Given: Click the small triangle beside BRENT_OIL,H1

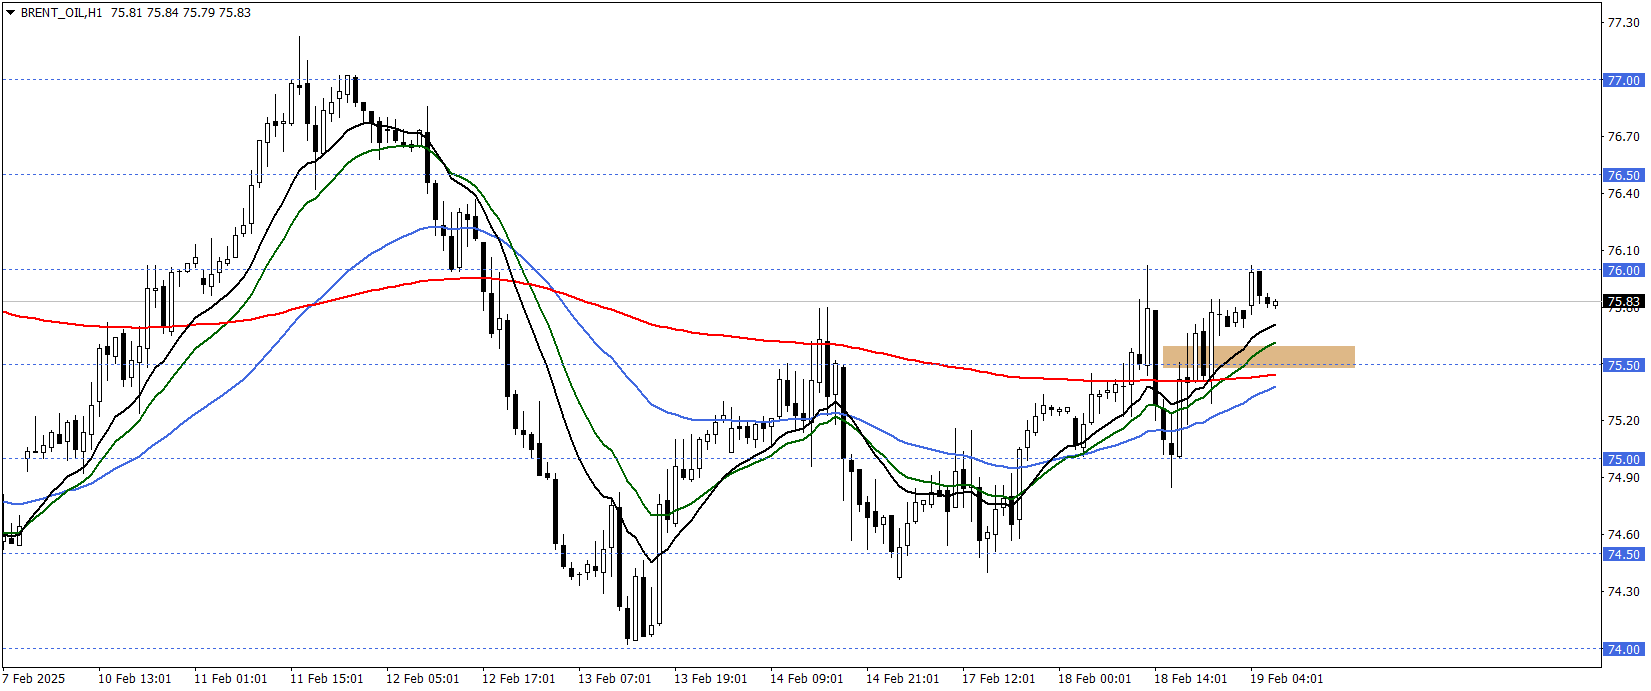Looking at the screenshot, I should [x=11, y=13].
